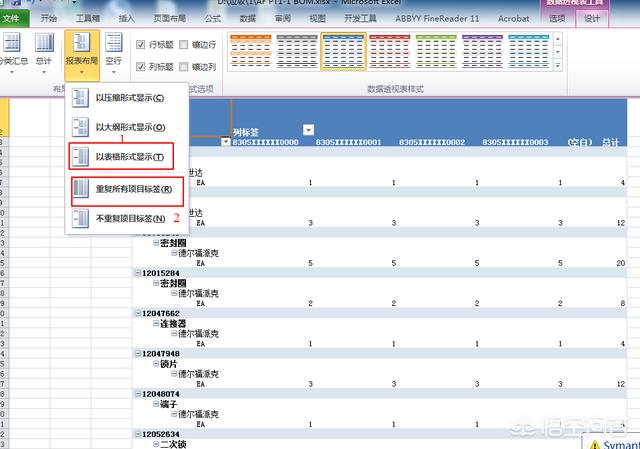Image resolution: width=640 pixels, height=449 pixels.
Task: Choose outline form display (以大纲形式显示)
Action: [128, 128]
